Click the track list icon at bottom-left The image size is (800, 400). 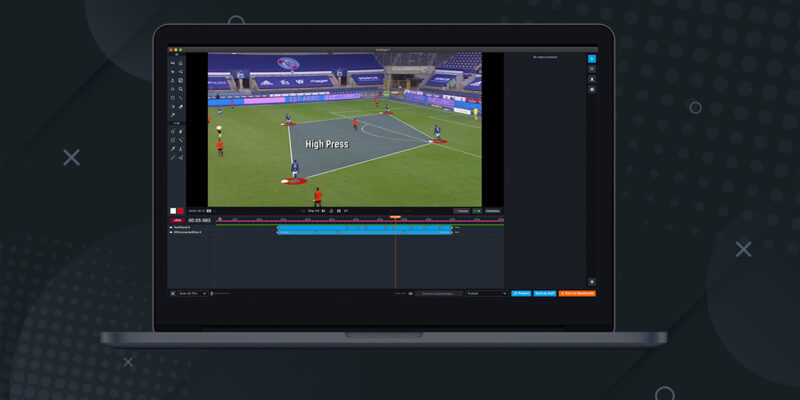coord(172,293)
